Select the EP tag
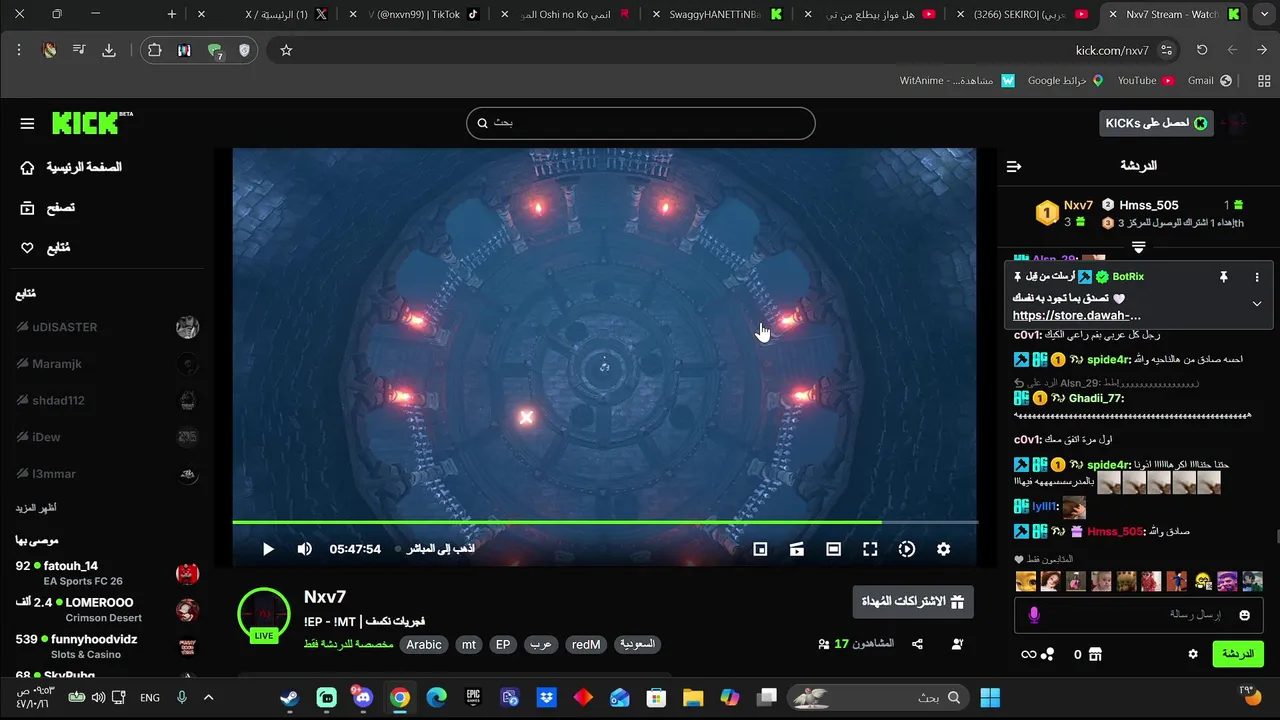This screenshot has width=1280, height=720. point(503,645)
